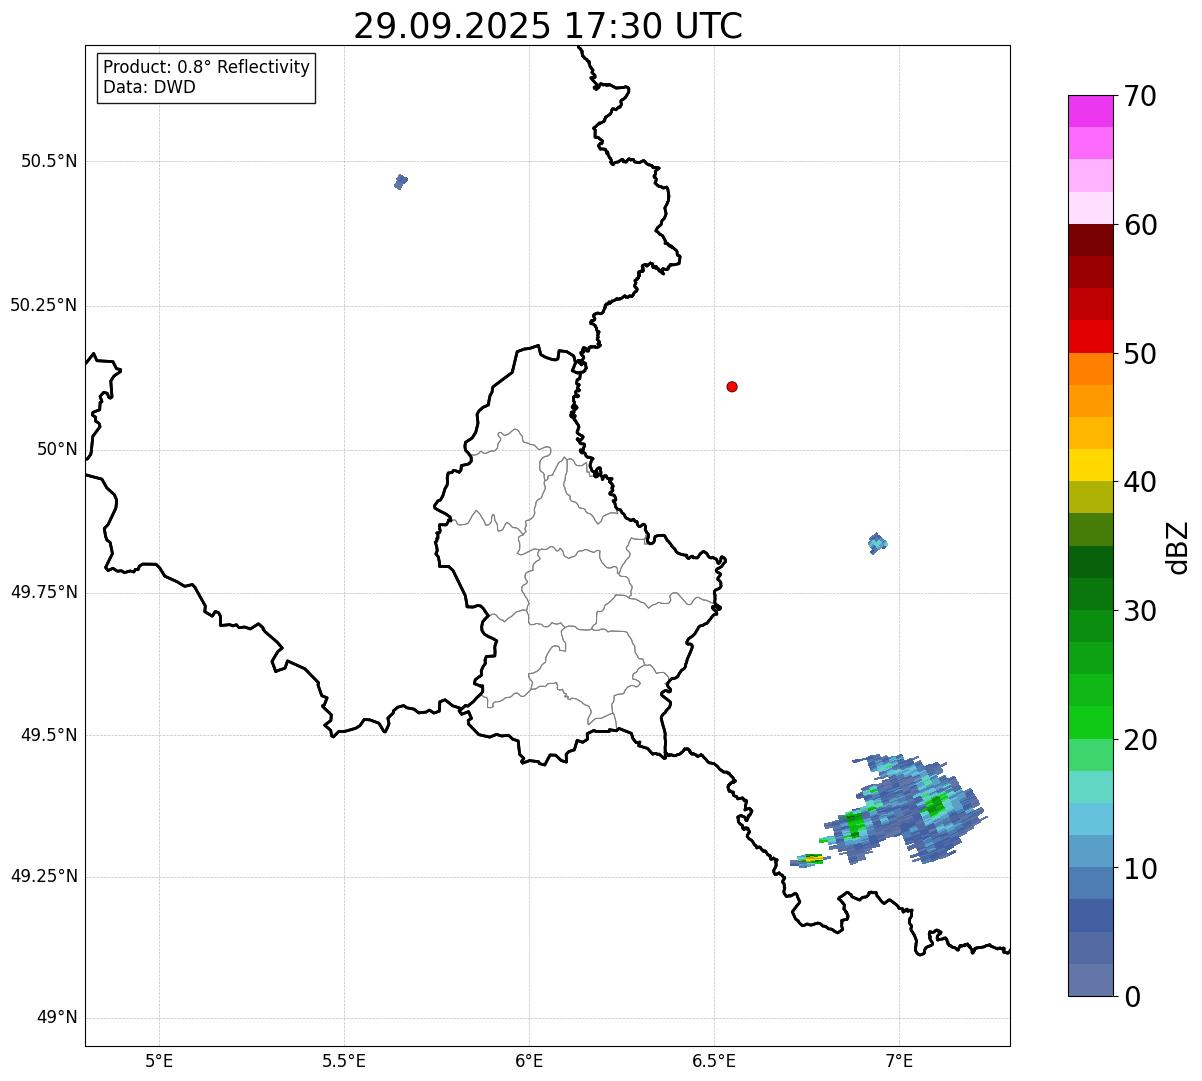This screenshot has height=1081, width=1202.
Task: Click the longitude label "5°E"
Action: [159, 1060]
